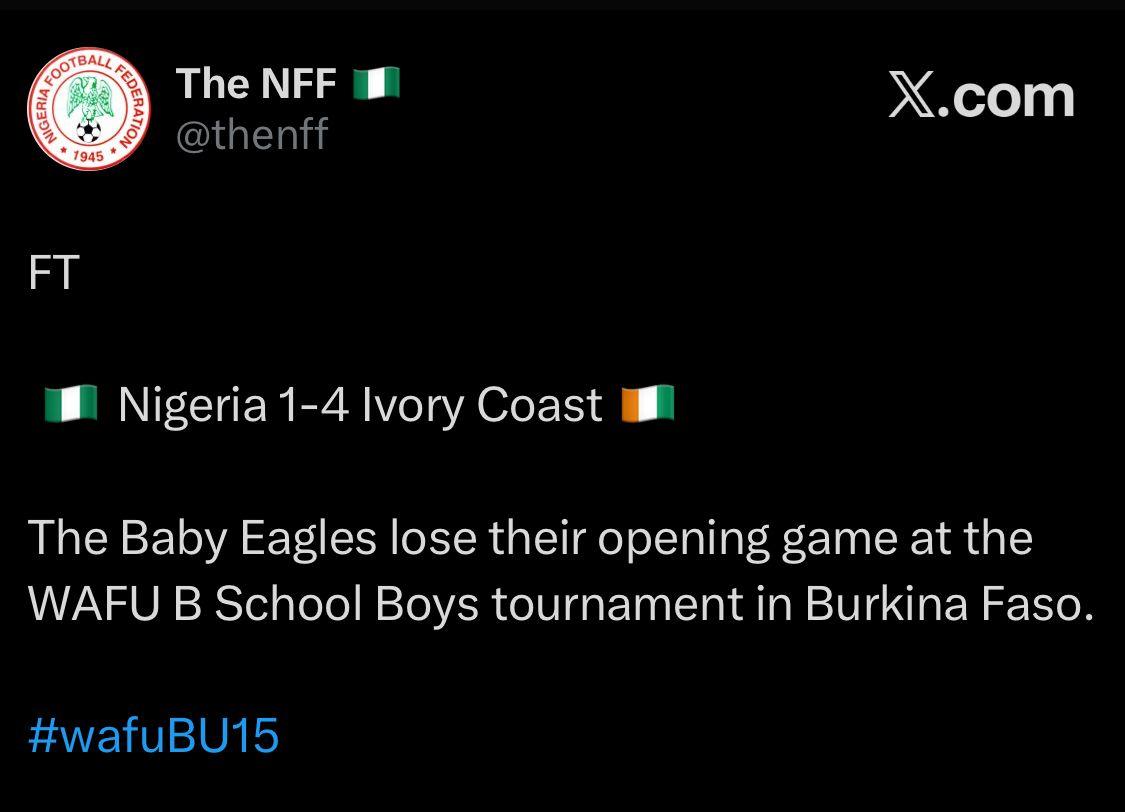Click the Nigerian flag beside The NFF name
Image resolution: width=1125 pixels, height=812 pixels.
coord(376,84)
